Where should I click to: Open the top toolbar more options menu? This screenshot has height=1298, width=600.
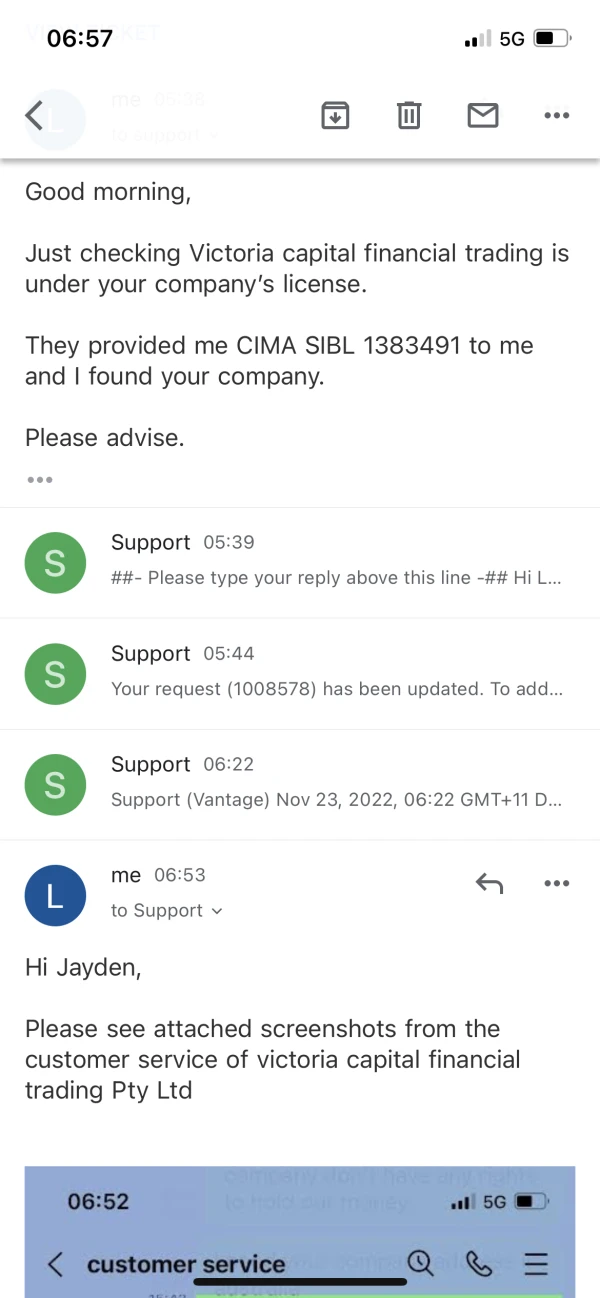pyautogui.click(x=556, y=116)
